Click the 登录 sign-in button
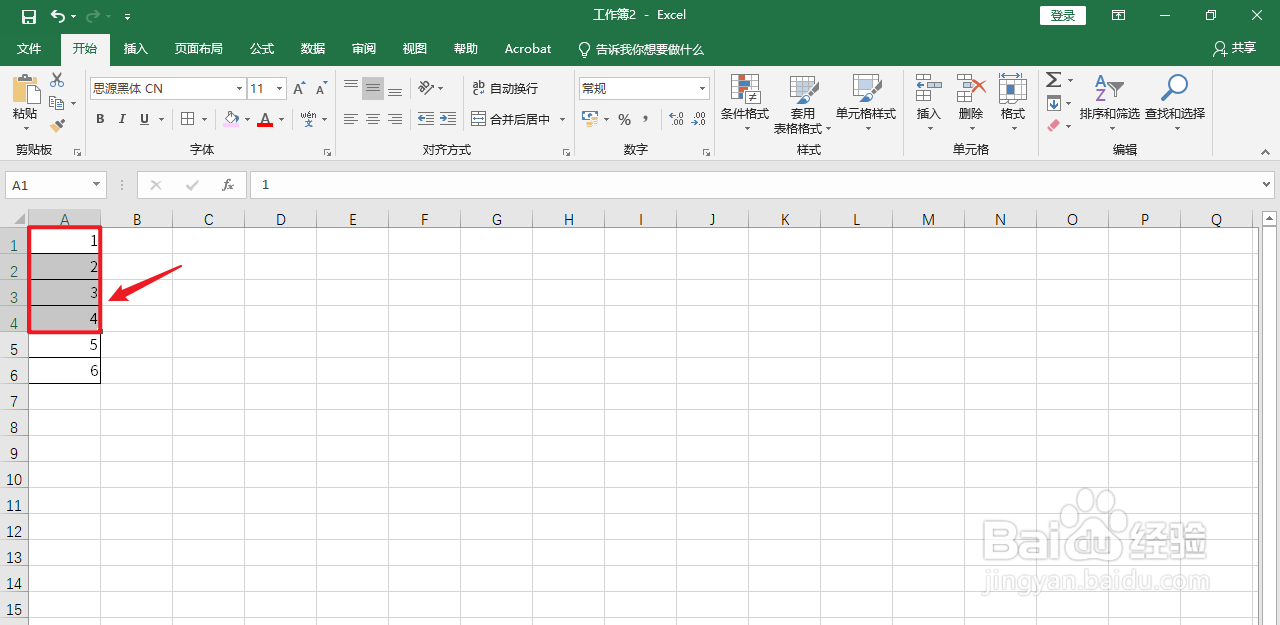This screenshot has width=1280, height=625. [1063, 16]
